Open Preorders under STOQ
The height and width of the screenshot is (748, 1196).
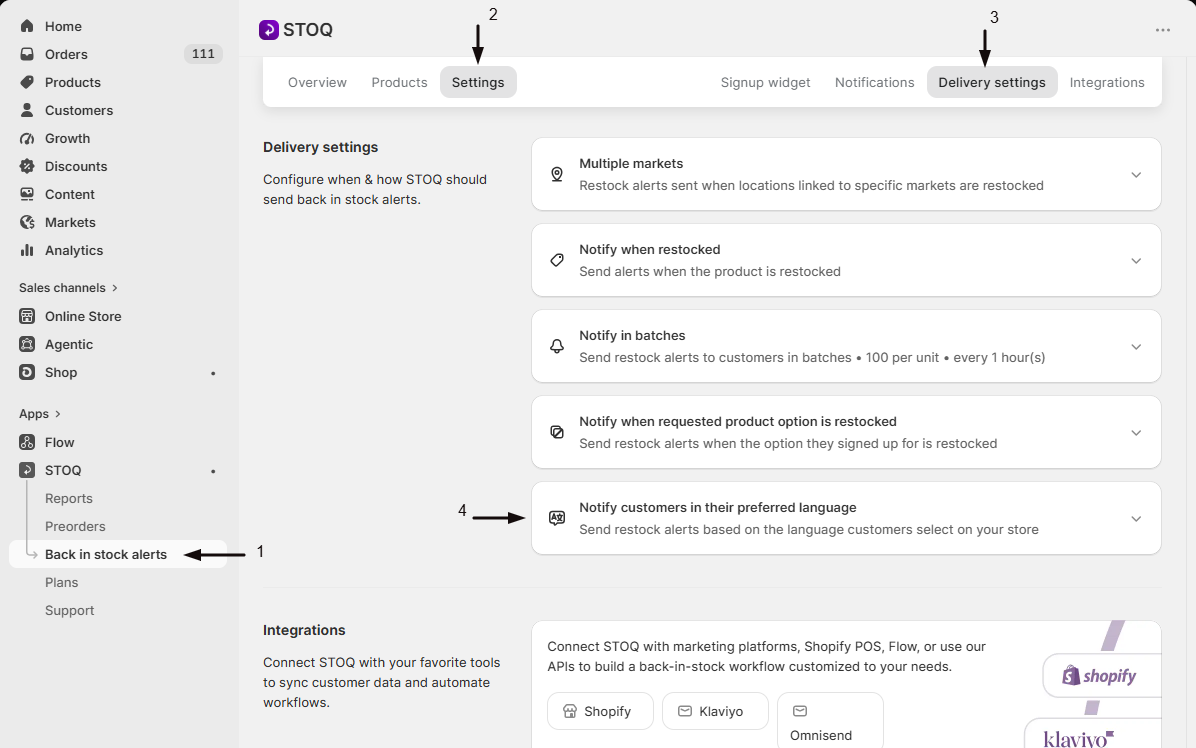click(x=75, y=527)
